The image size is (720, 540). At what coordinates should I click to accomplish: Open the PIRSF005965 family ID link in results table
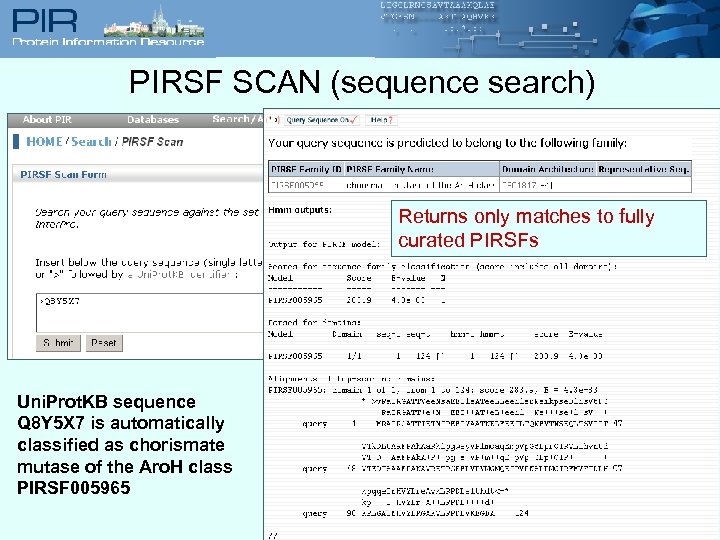(x=297, y=185)
